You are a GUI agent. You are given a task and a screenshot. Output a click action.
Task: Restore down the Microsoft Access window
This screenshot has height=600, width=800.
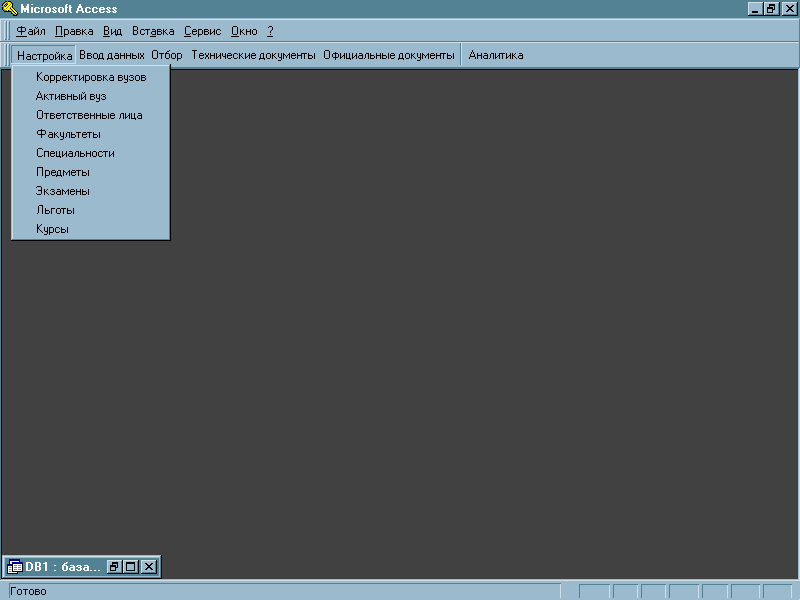[x=771, y=9]
